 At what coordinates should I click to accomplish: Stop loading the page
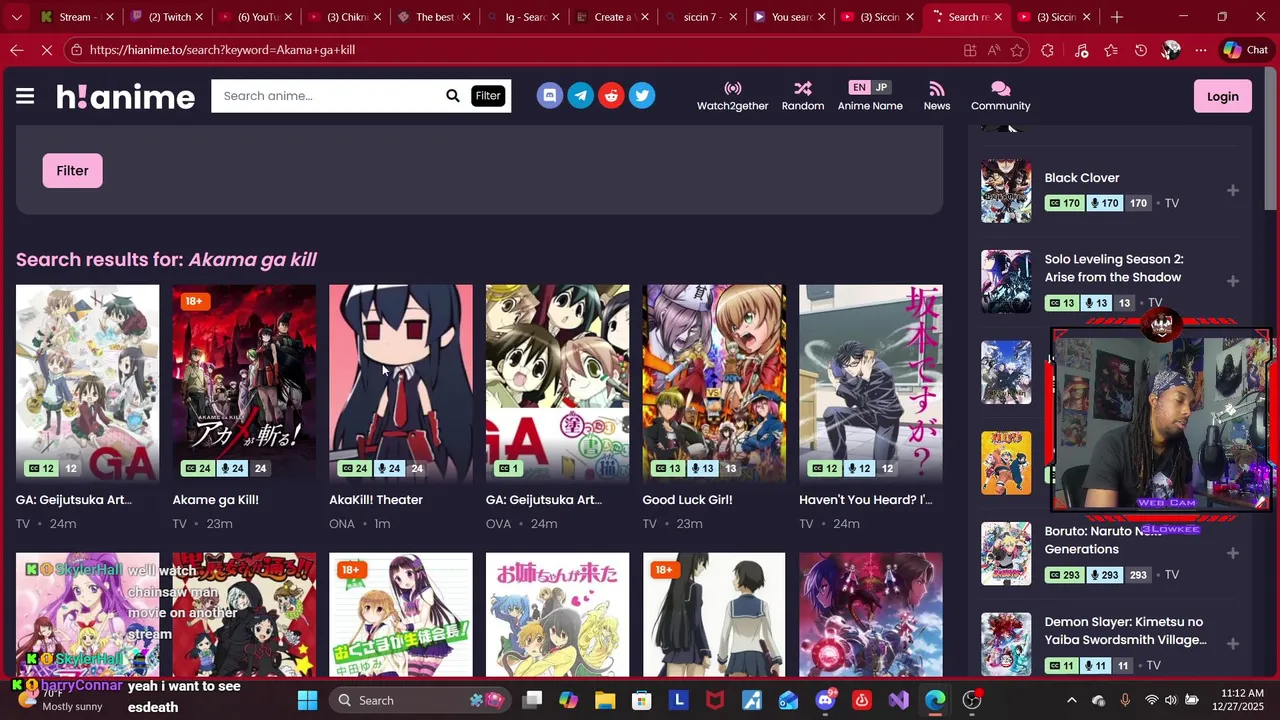pos(47,50)
